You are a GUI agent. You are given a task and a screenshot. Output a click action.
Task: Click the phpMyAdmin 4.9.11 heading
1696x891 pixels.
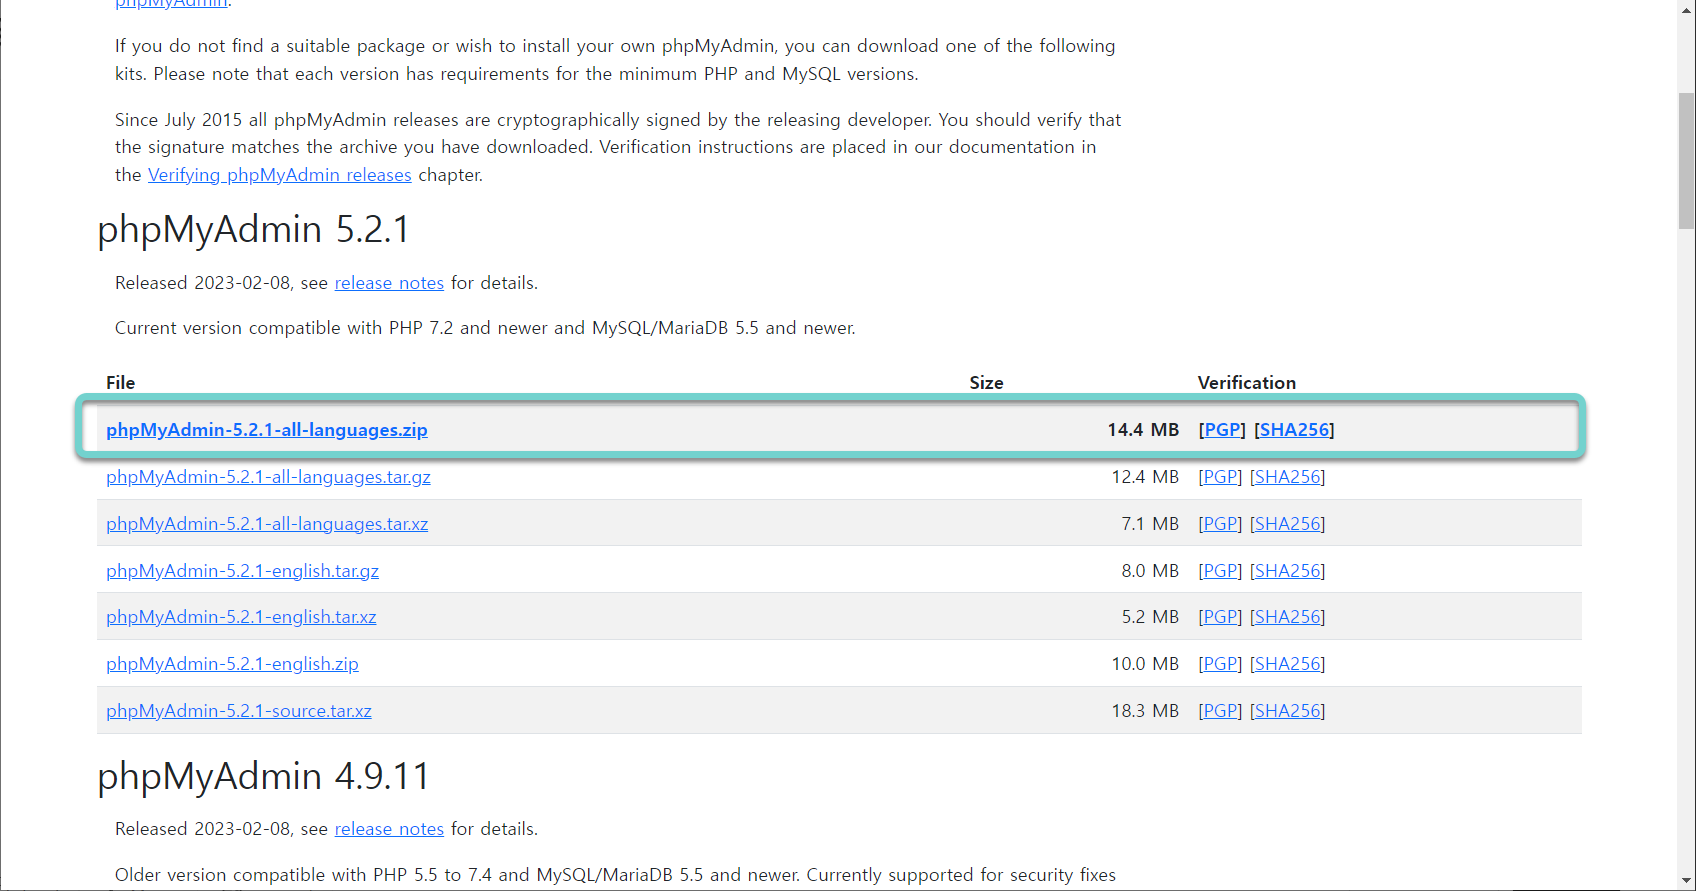coord(264,776)
